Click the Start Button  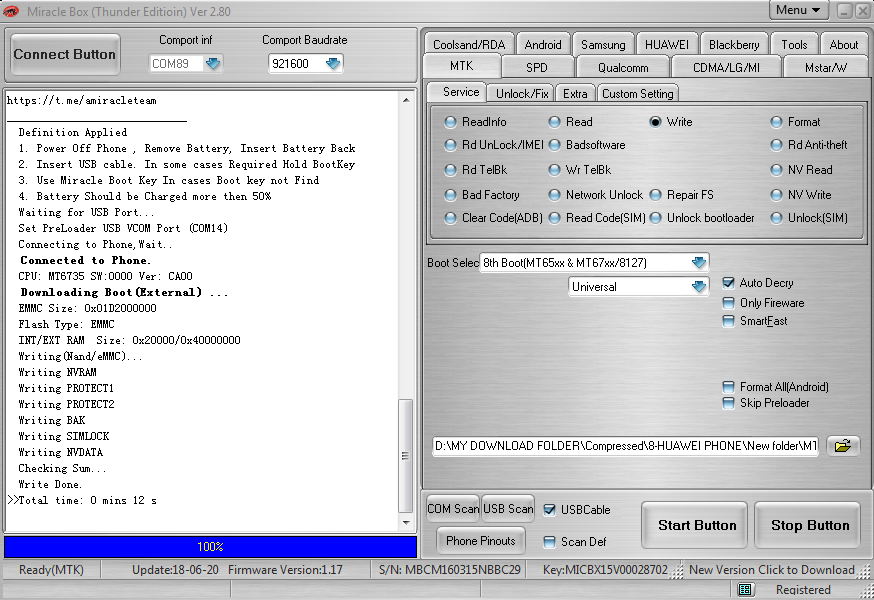695,525
